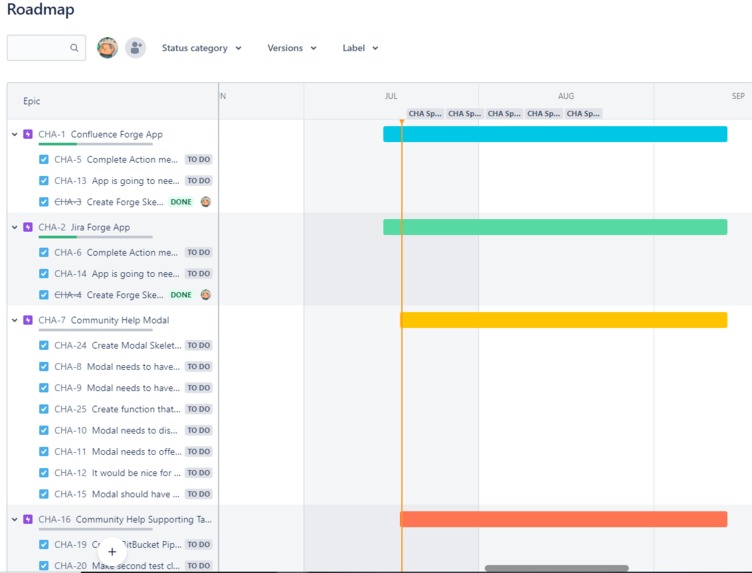Click the CHA-16 purple epic icon

[28, 519]
